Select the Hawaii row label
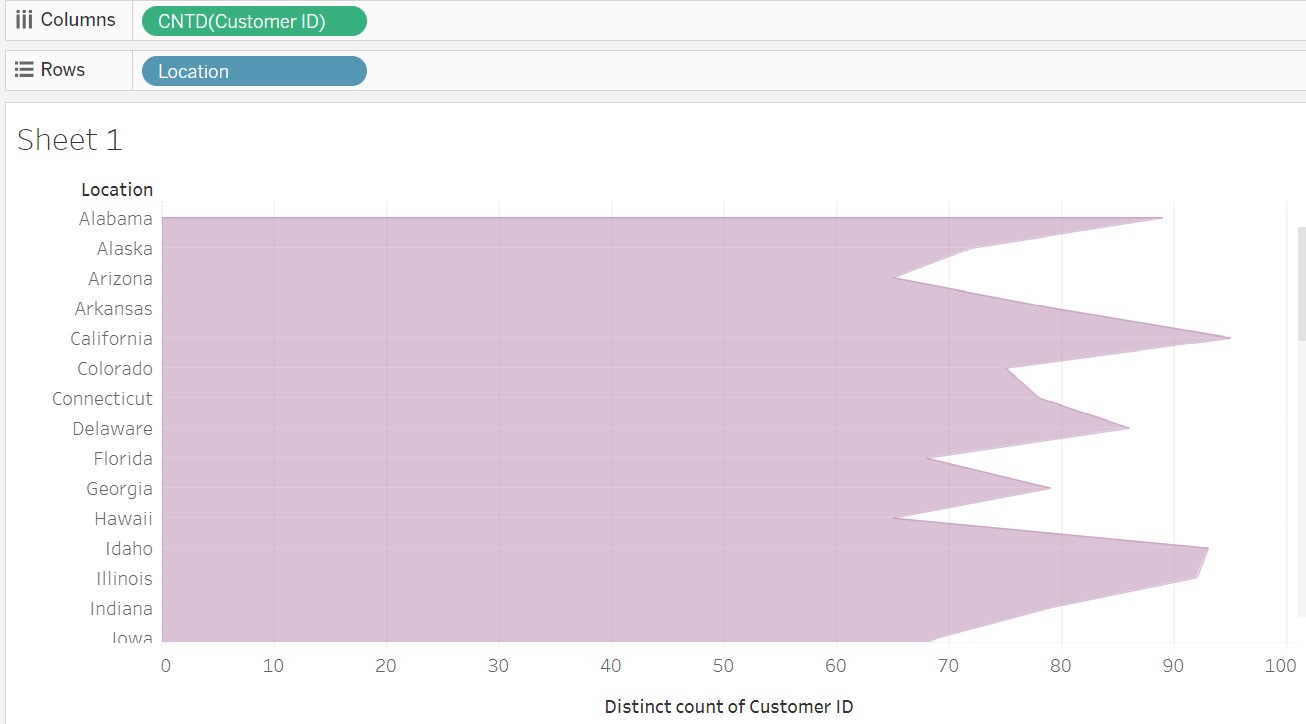 click(123, 519)
